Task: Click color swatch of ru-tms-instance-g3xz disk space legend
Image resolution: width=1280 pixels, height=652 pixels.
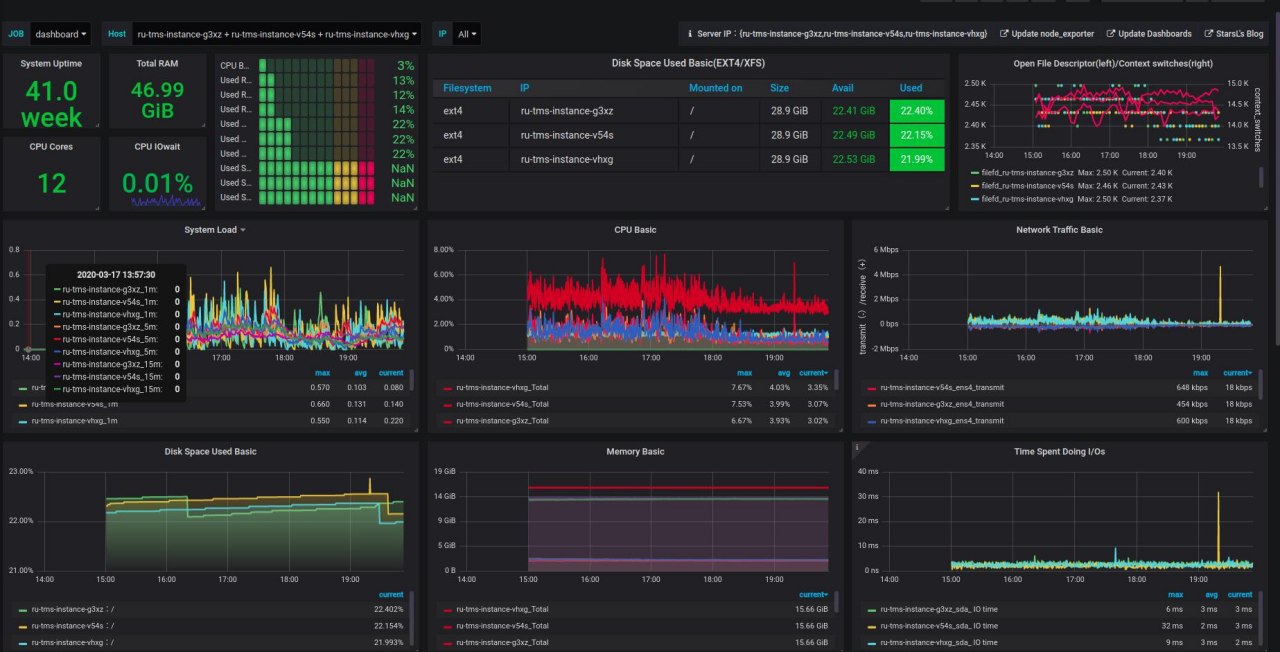Action: click(x=23, y=609)
